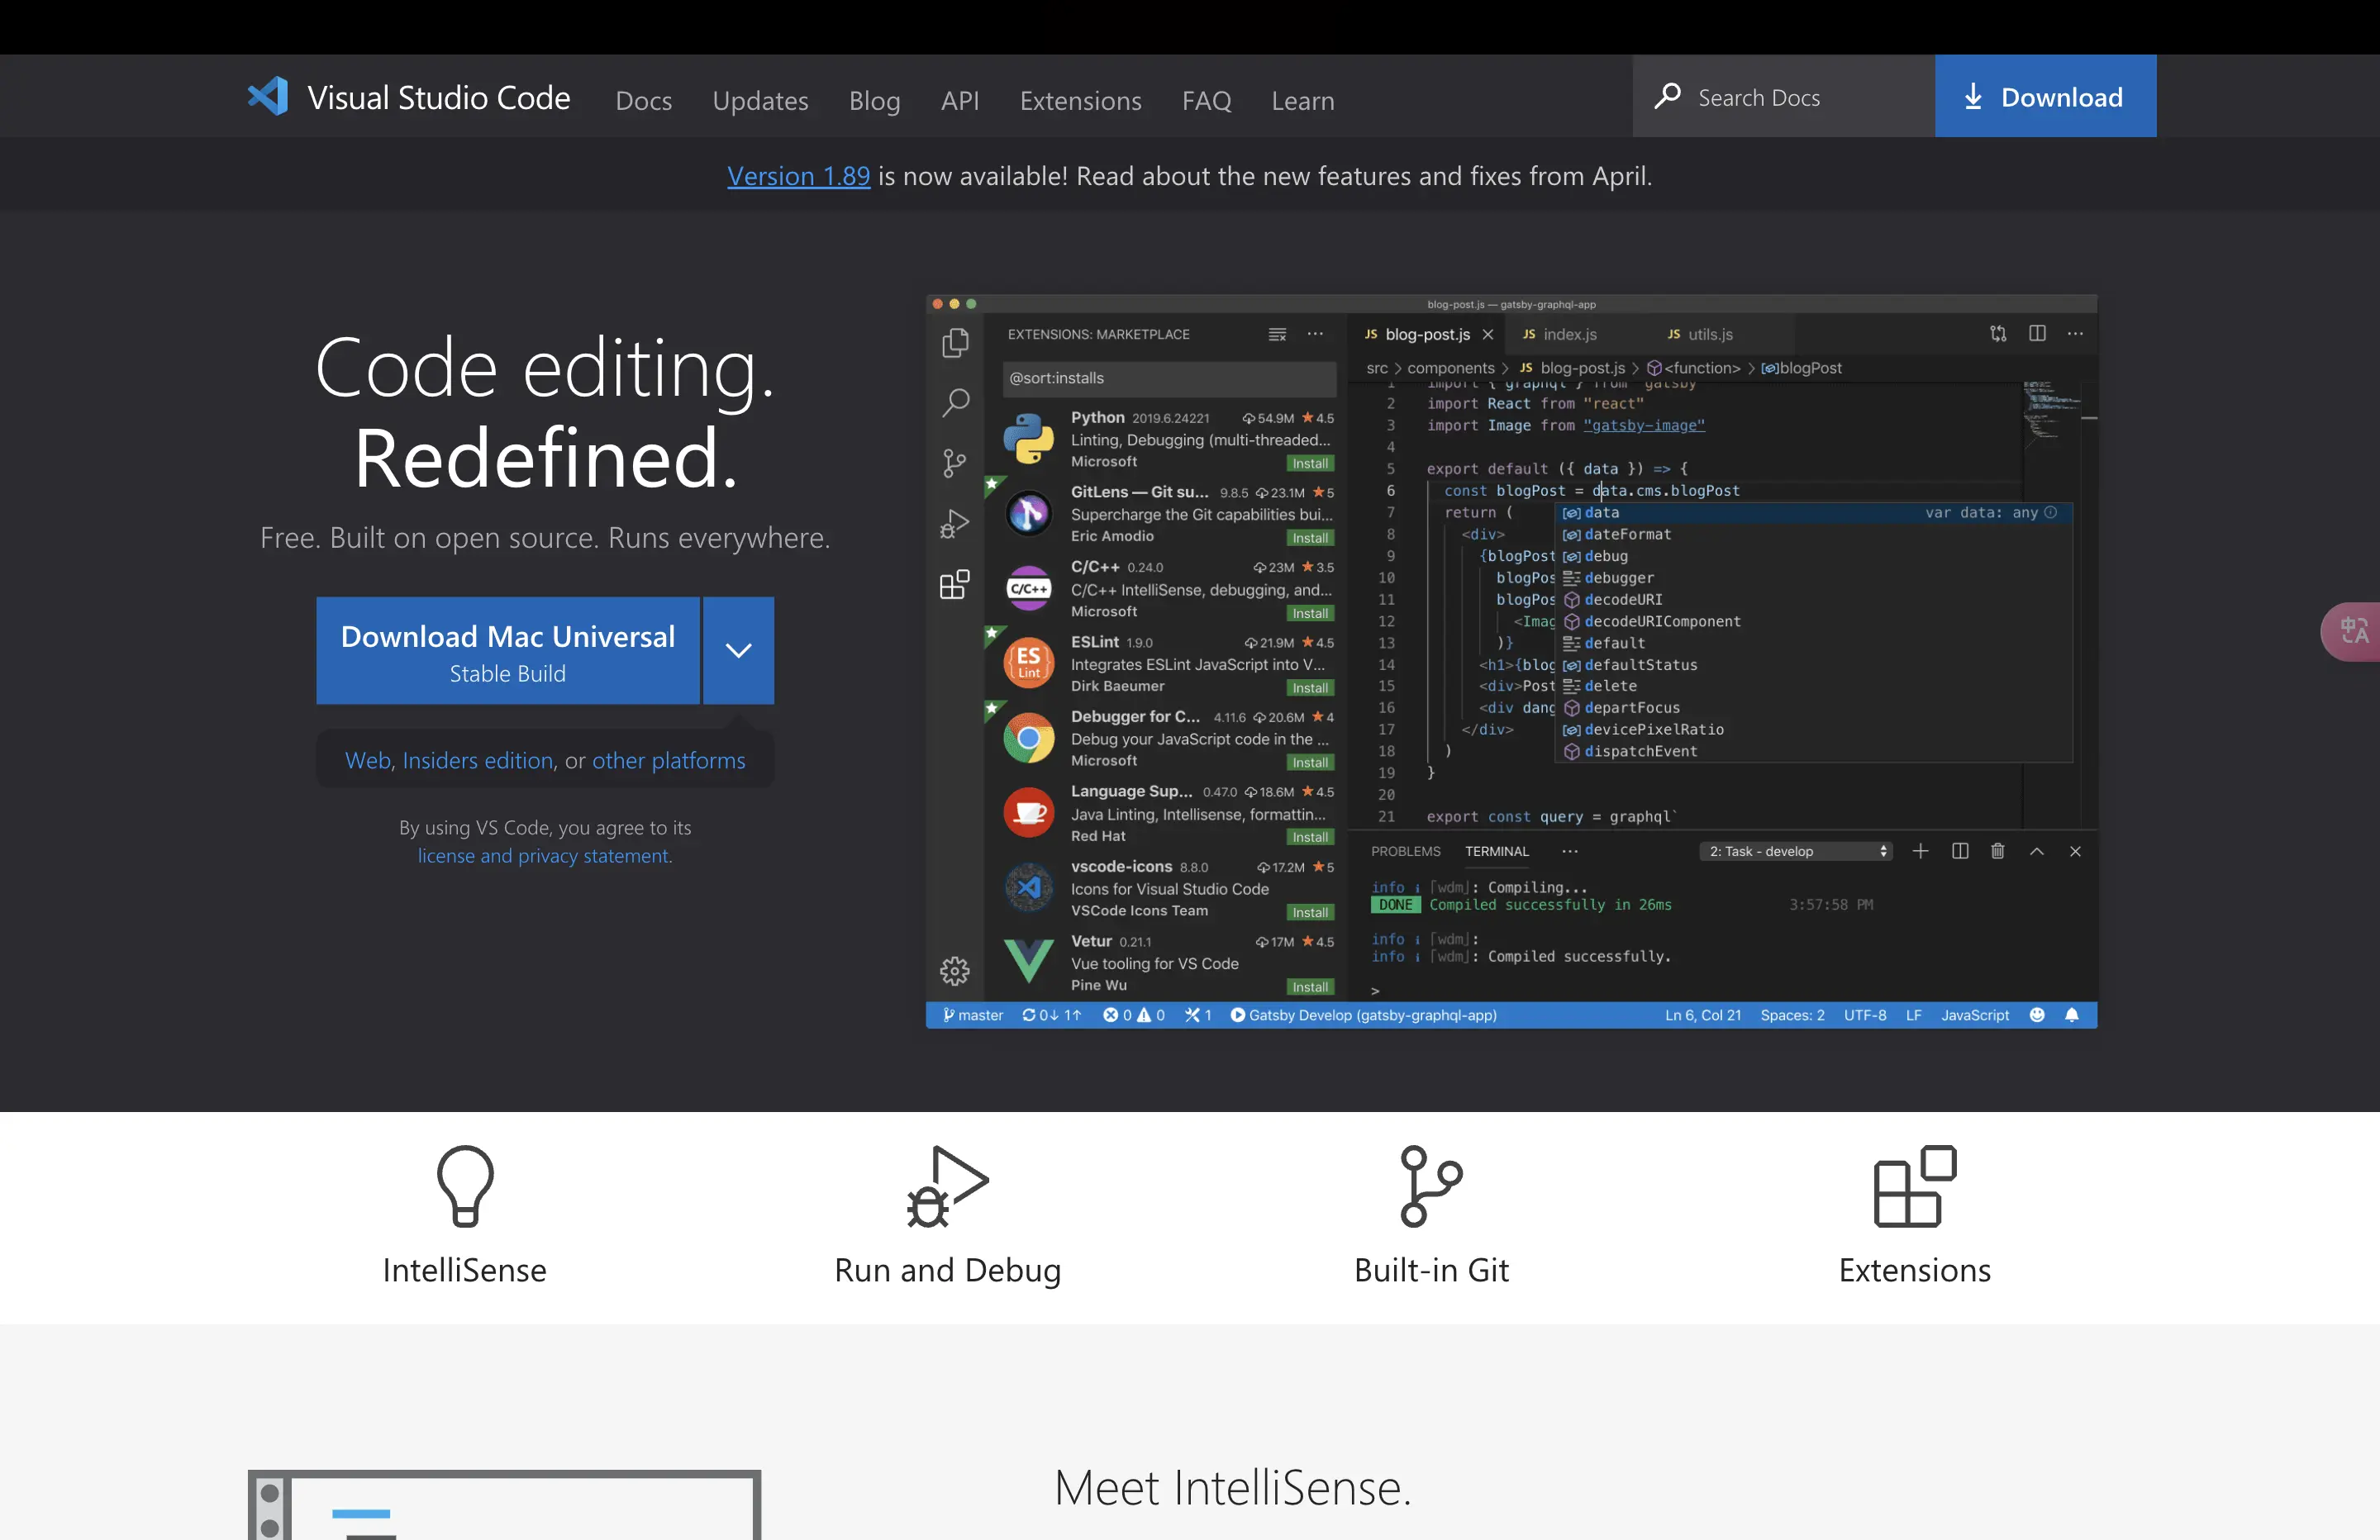The width and height of the screenshot is (2380, 1540).
Task: Click the Built-in Git branch icon
Action: (x=1431, y=1186)
